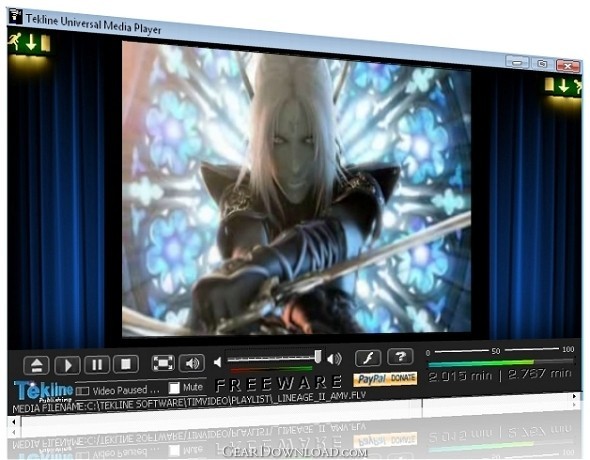The image size is (590, 460).
Task: Click the media filename path text
Action: (189, 402)
